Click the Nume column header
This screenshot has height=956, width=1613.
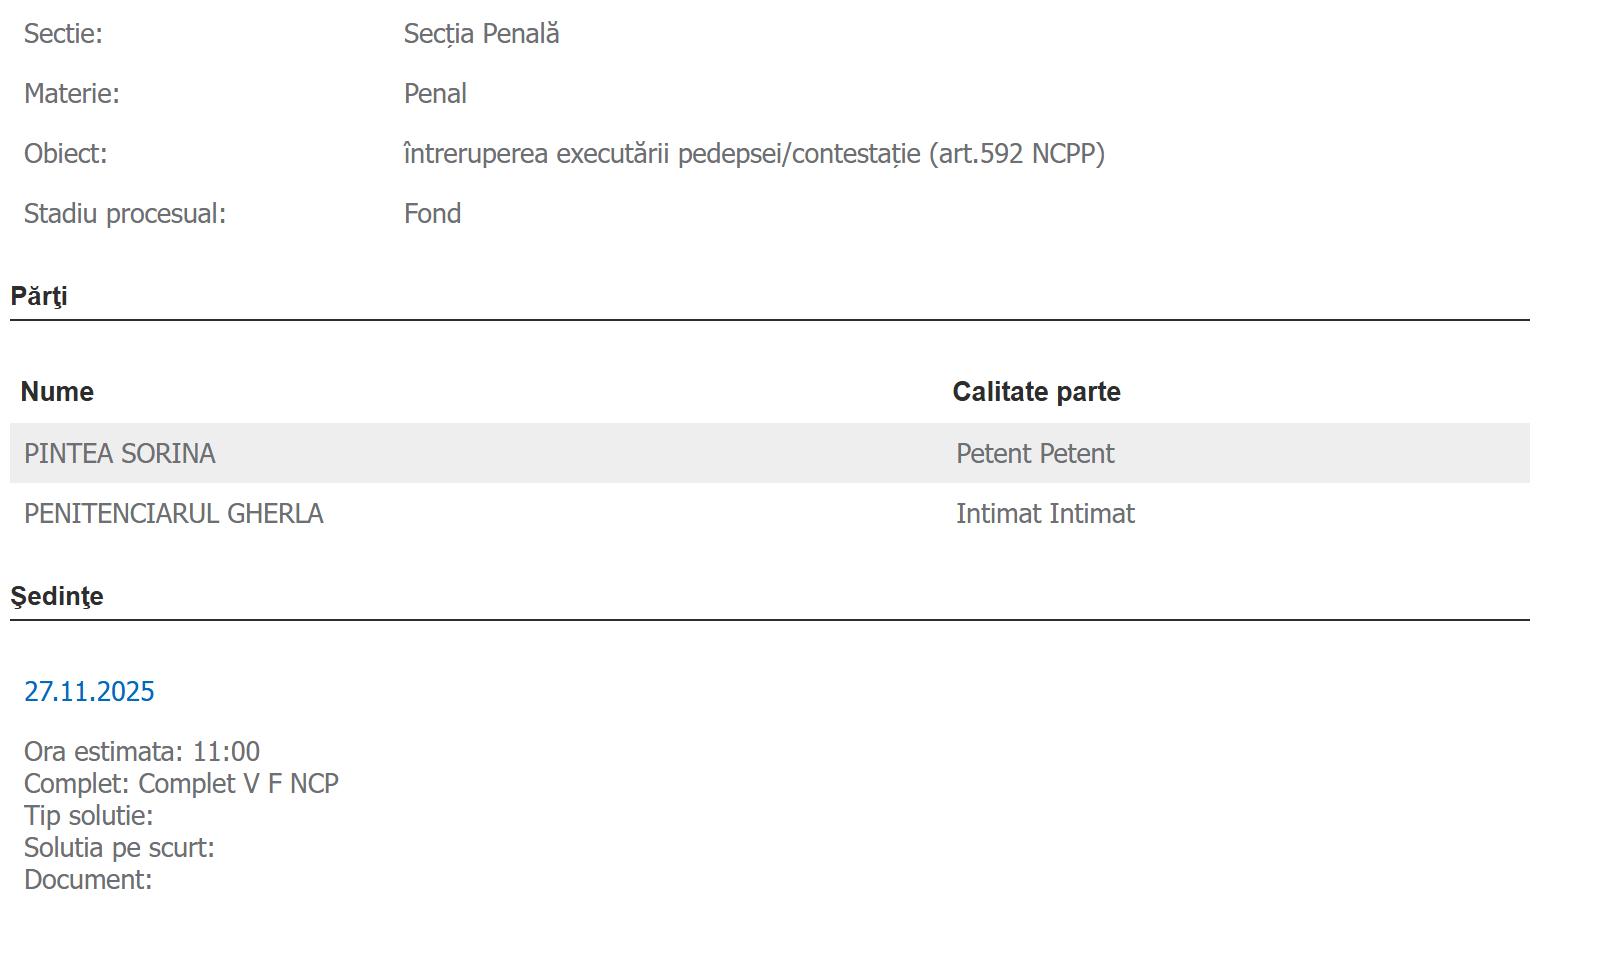tap(57, 392)
